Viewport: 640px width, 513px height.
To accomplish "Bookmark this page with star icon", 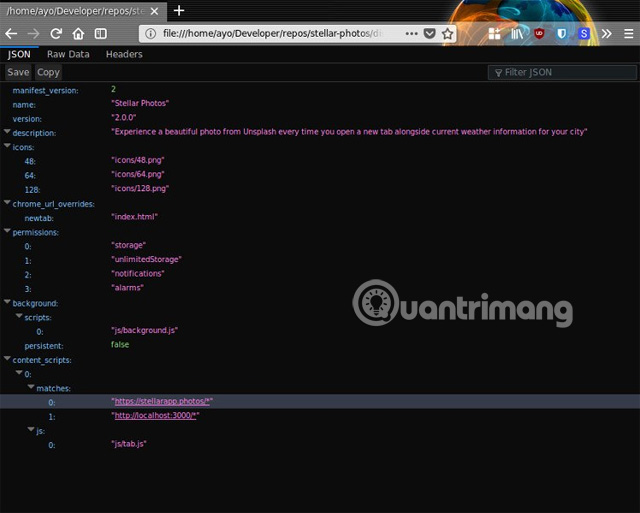I will click(x=448, y=33).
